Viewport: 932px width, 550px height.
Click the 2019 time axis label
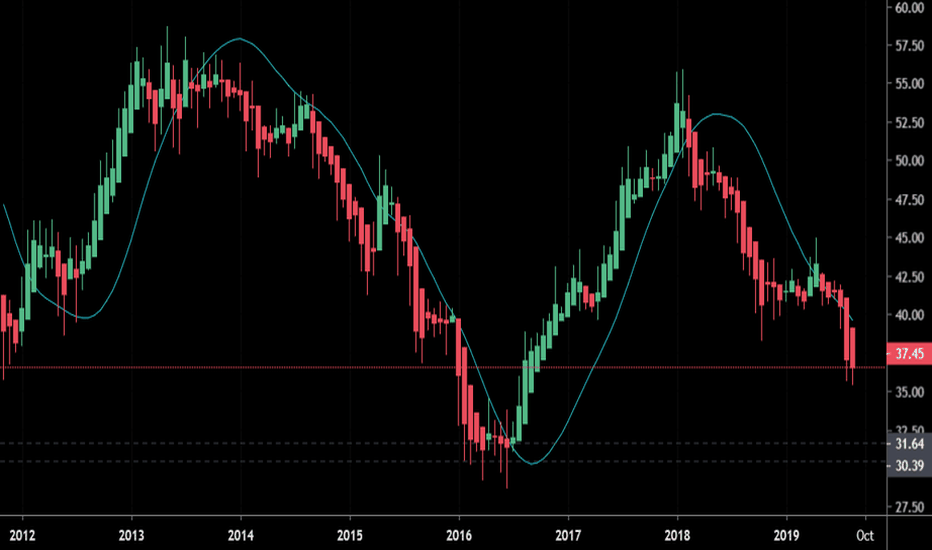coord(786,536)
